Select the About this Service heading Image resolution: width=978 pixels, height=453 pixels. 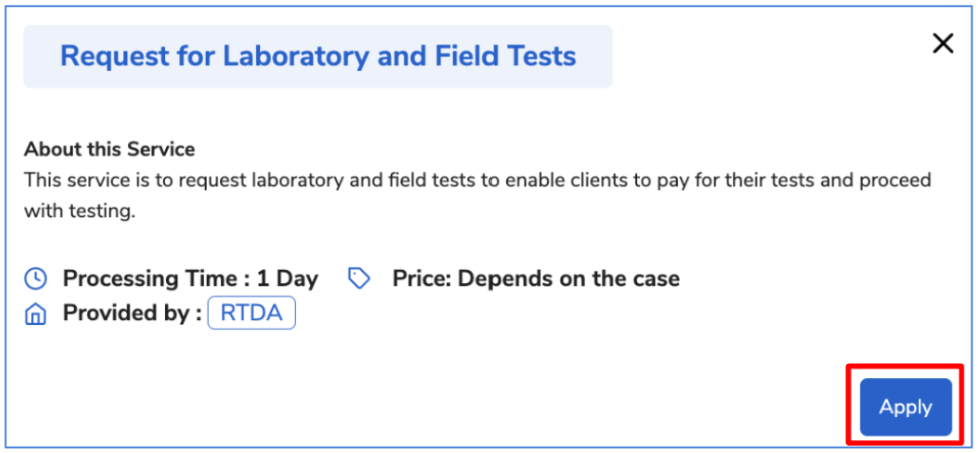[x=109, y=149]
